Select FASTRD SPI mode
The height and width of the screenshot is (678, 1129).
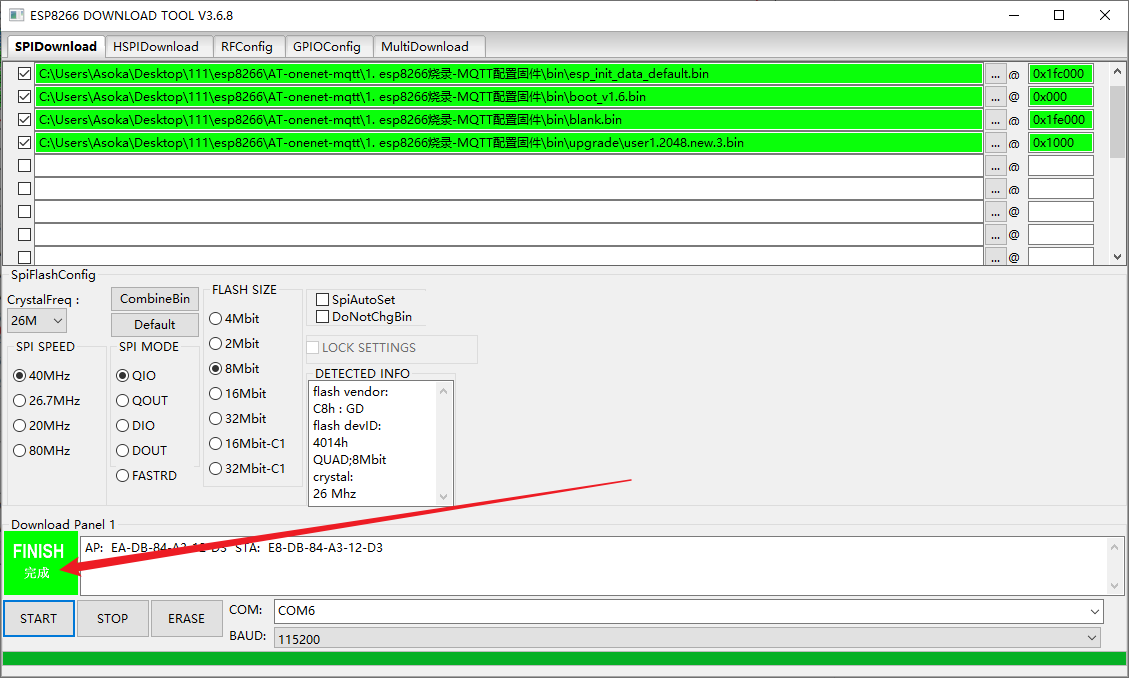146,476
